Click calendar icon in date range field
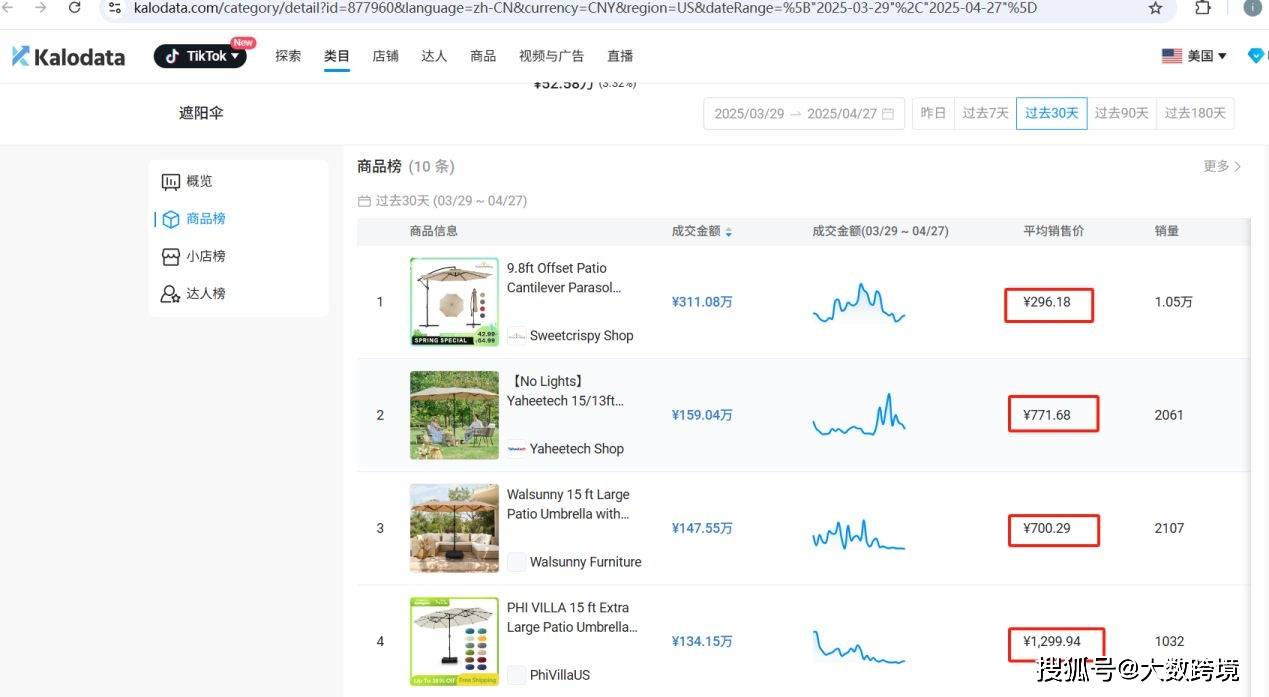1269x697 pixels. [888, 113]
